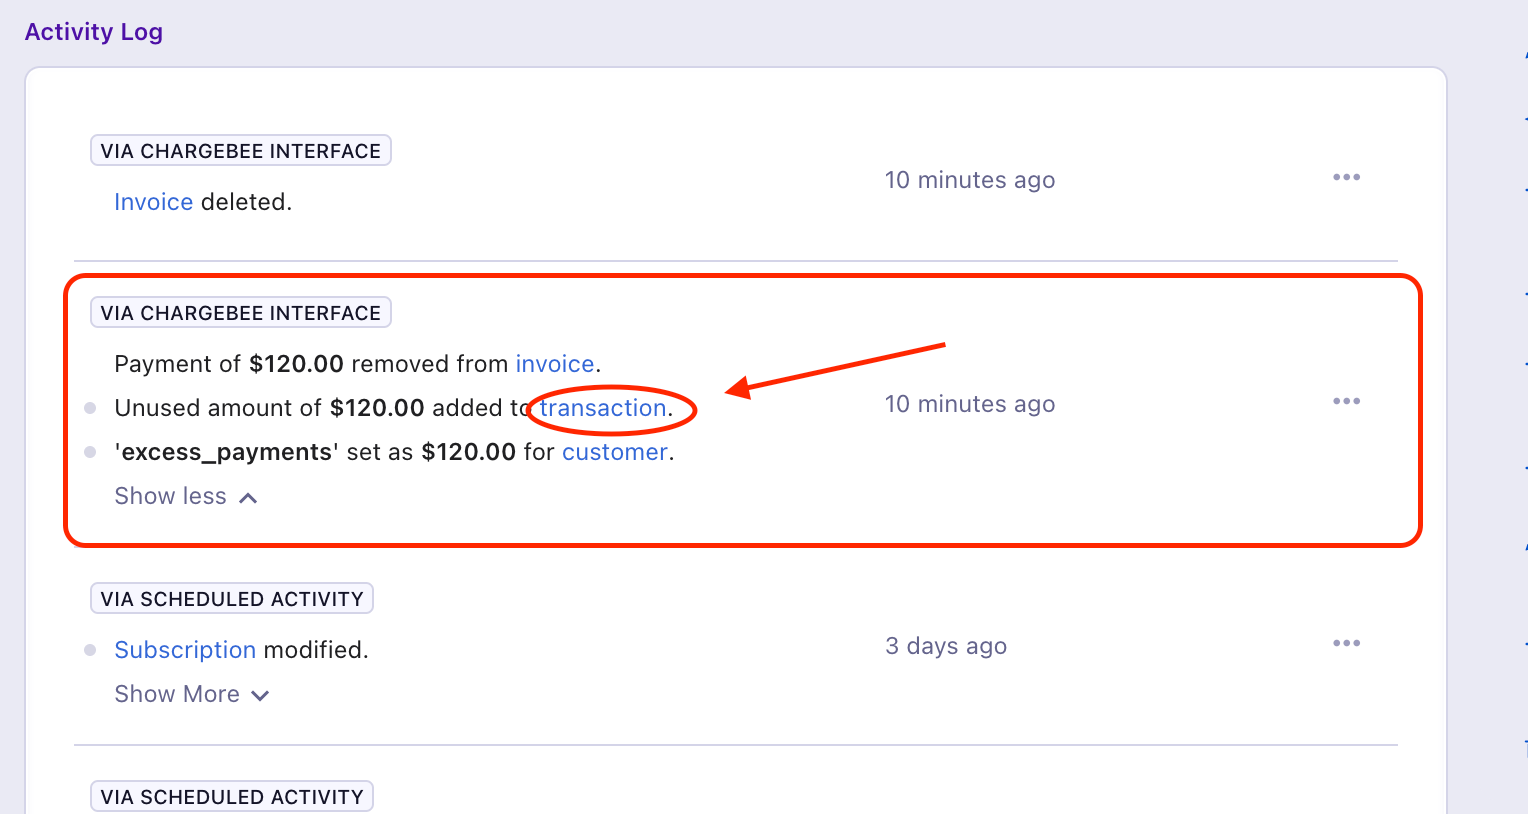
Task: Open ellipsis menu for payment removed entry
Action: click(x=1346, y=402)
